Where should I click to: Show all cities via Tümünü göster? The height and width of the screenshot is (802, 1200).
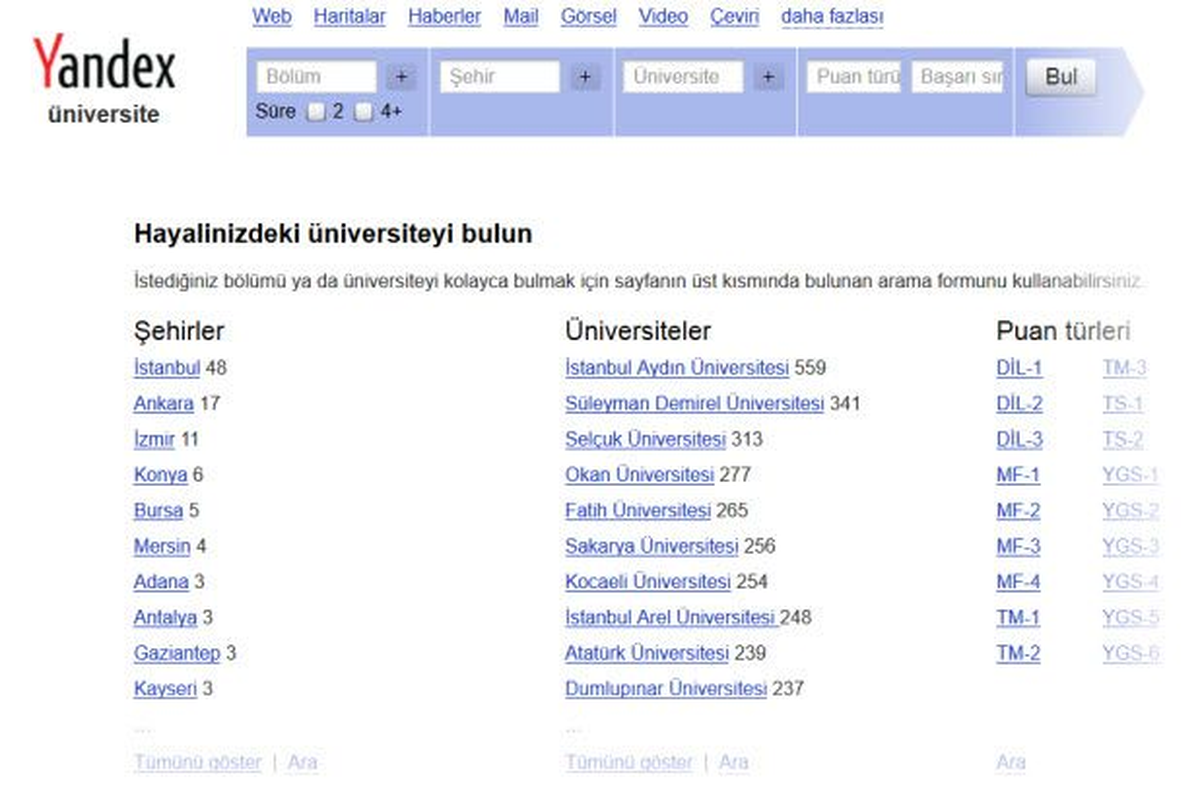[198, 762]
